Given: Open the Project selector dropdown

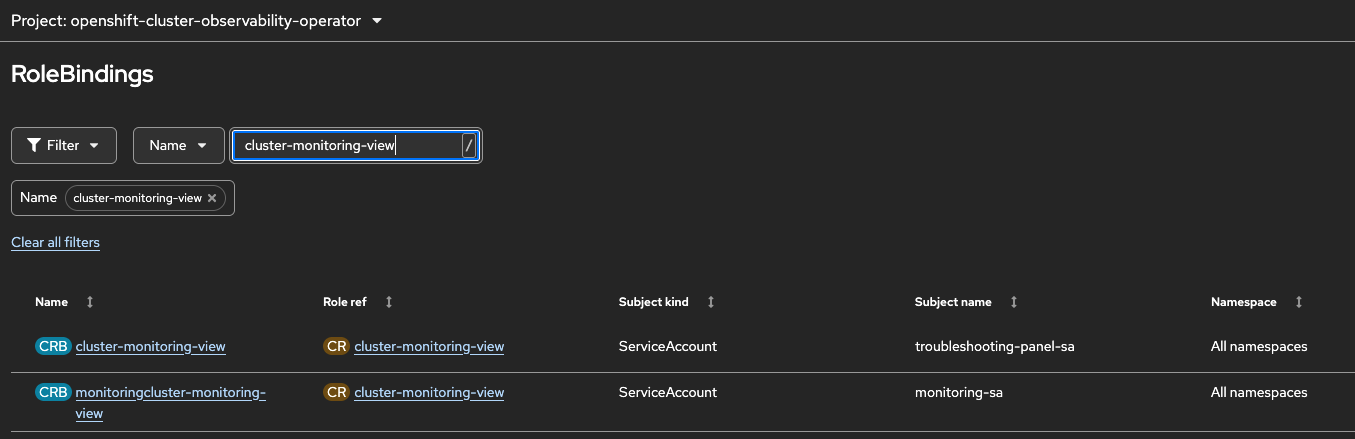Looking at the screenshot, I should [197, 21].
